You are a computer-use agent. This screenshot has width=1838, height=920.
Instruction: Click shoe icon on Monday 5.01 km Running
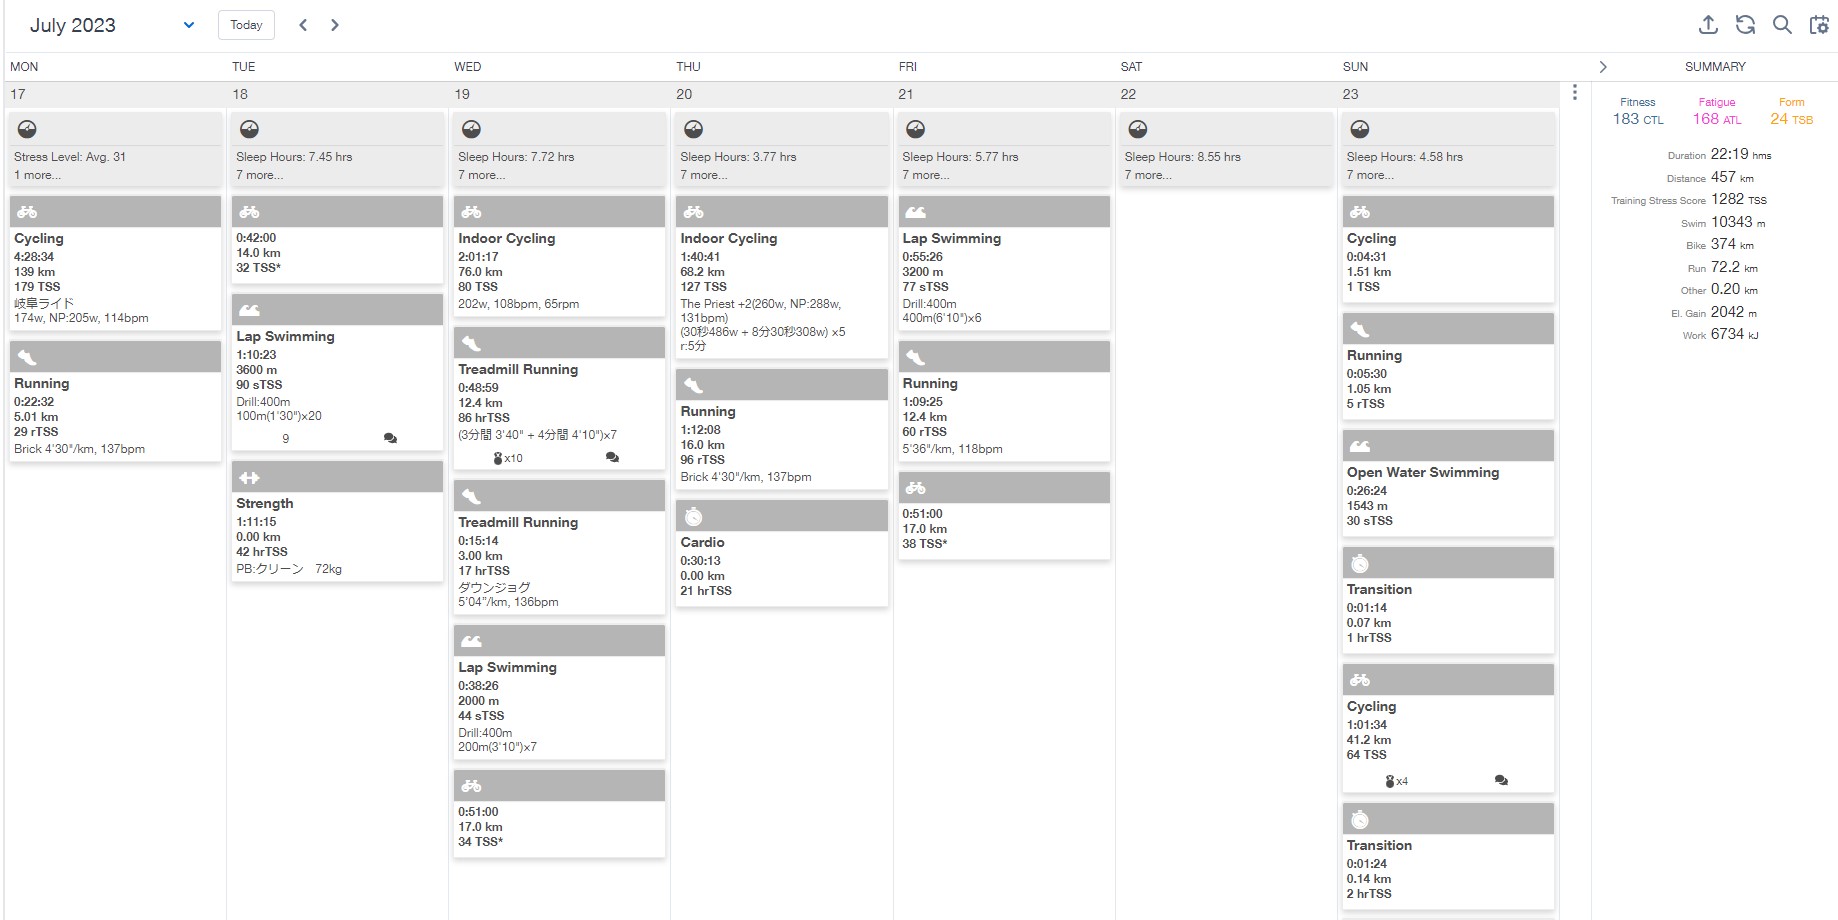coord(27,357)
